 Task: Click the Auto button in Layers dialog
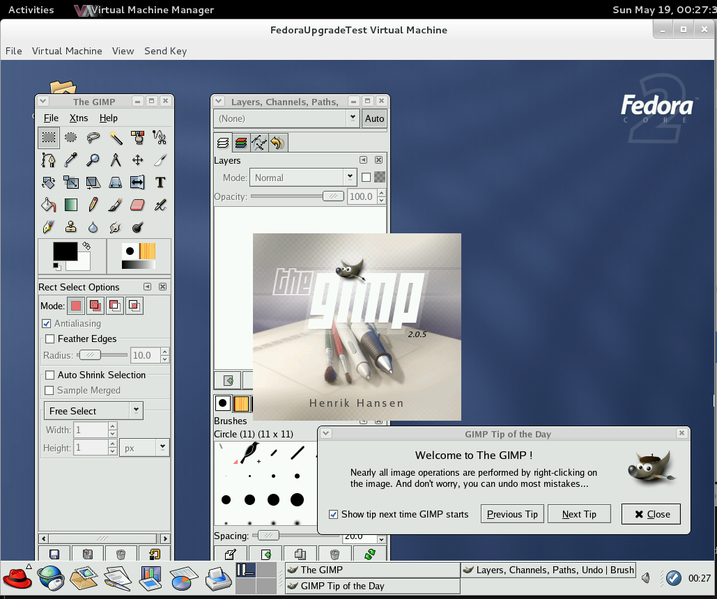[x=374, y=118]
